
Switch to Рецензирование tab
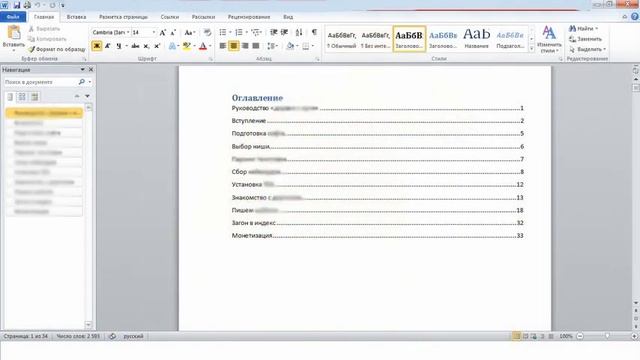(249, 17)
